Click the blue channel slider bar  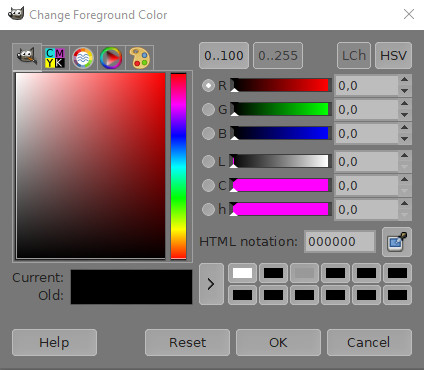click(281, 133)
